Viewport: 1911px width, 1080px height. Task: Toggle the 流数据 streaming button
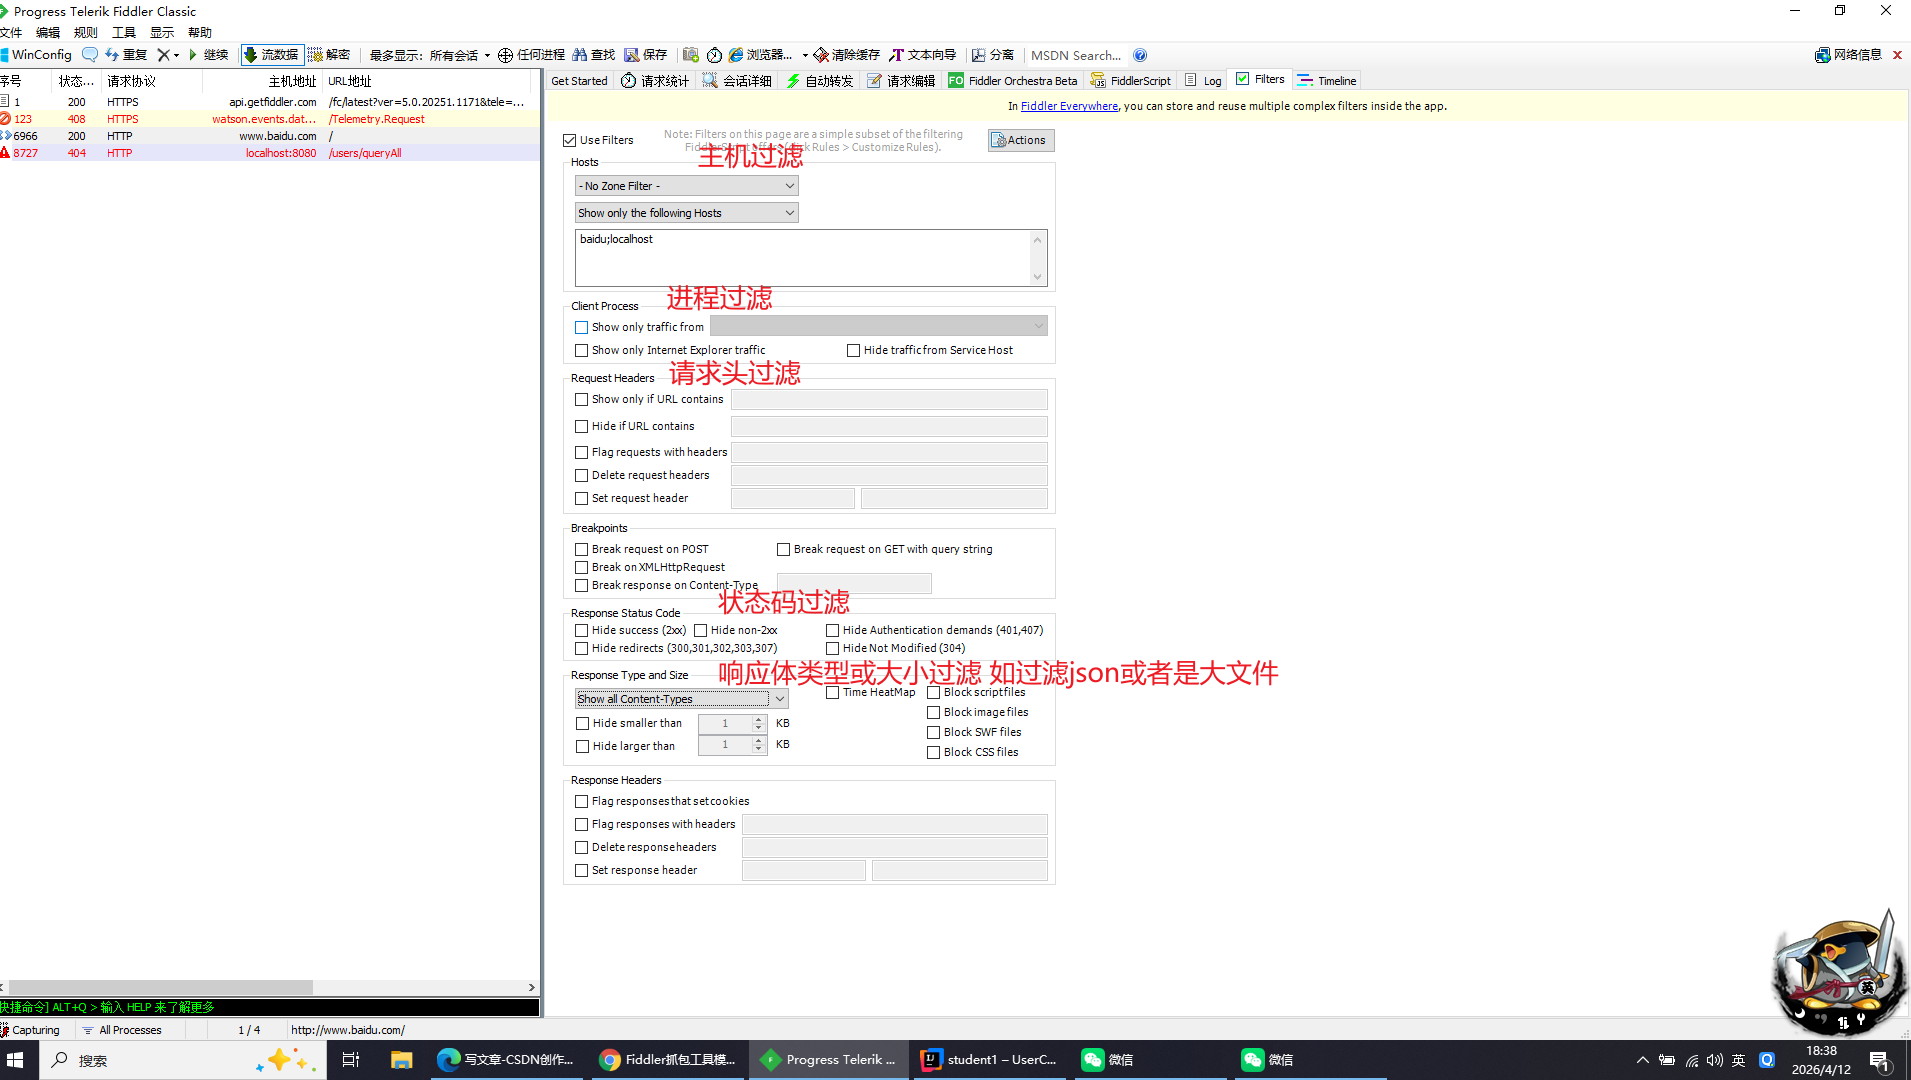(x=271, y=55)
